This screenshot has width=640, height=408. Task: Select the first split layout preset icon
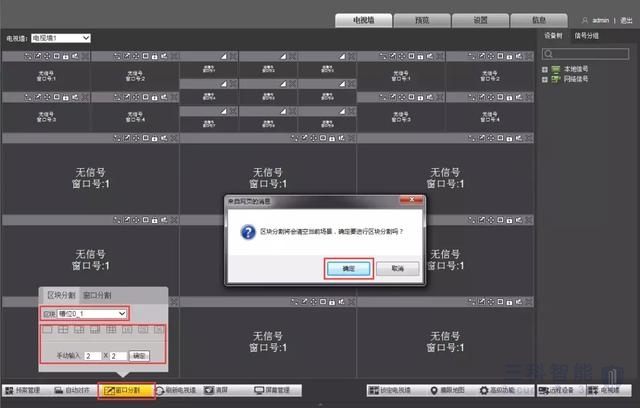[48, 328]
